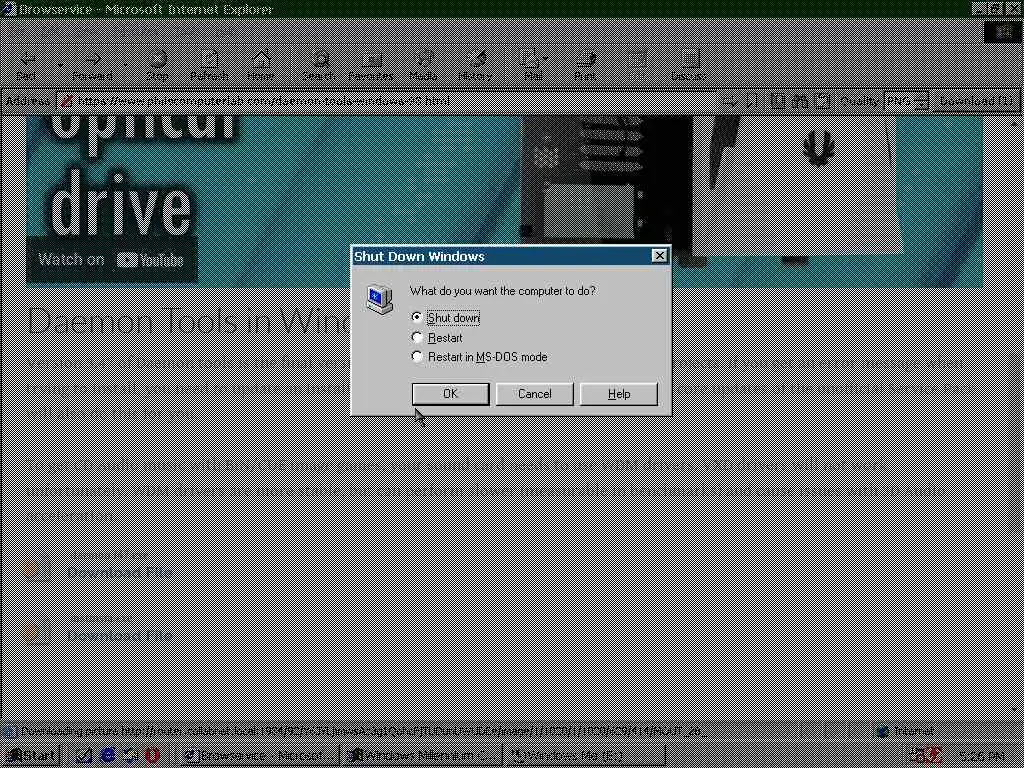Refresh the page in Internet Explorer

pyautogui.click(x=209, y=65)
